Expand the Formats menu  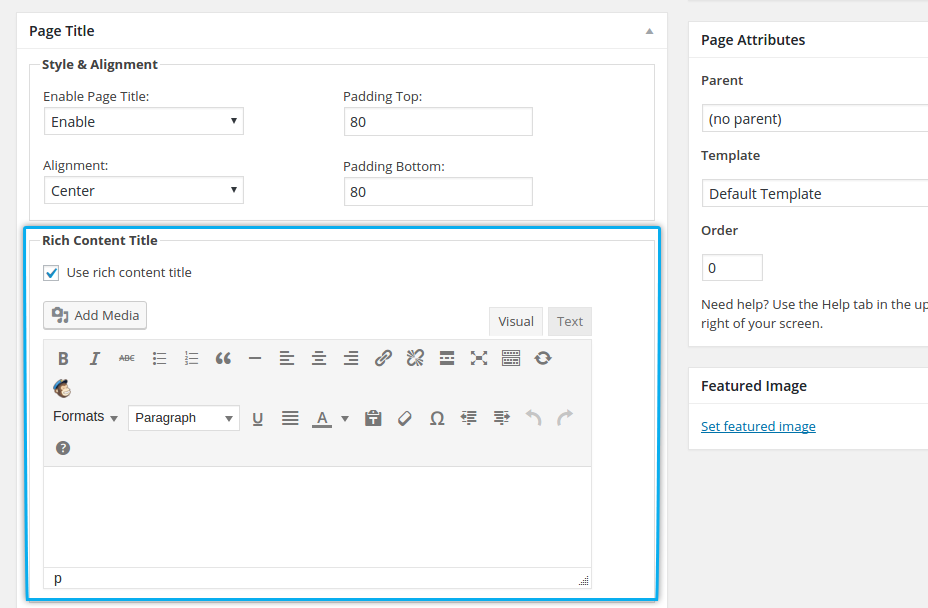pyautogui.click(x=85, y=417)
